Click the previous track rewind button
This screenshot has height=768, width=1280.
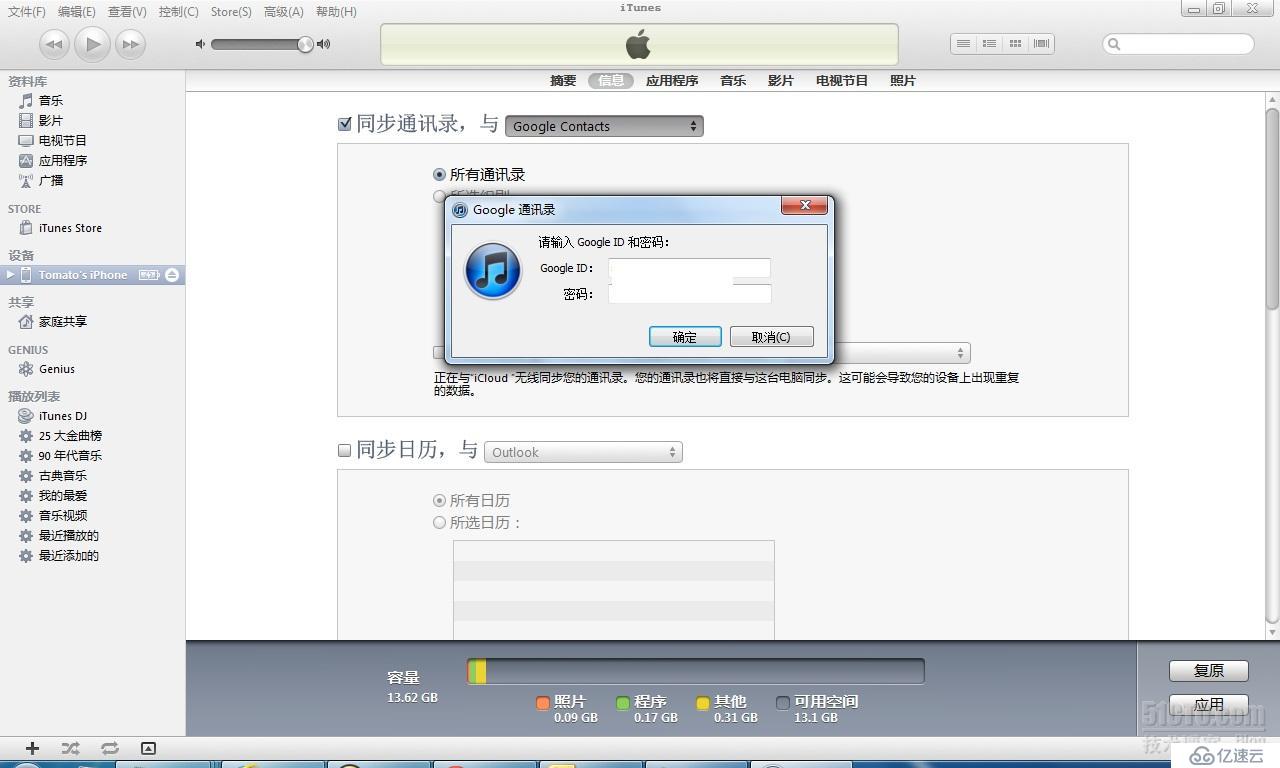(x=54, y=44)
